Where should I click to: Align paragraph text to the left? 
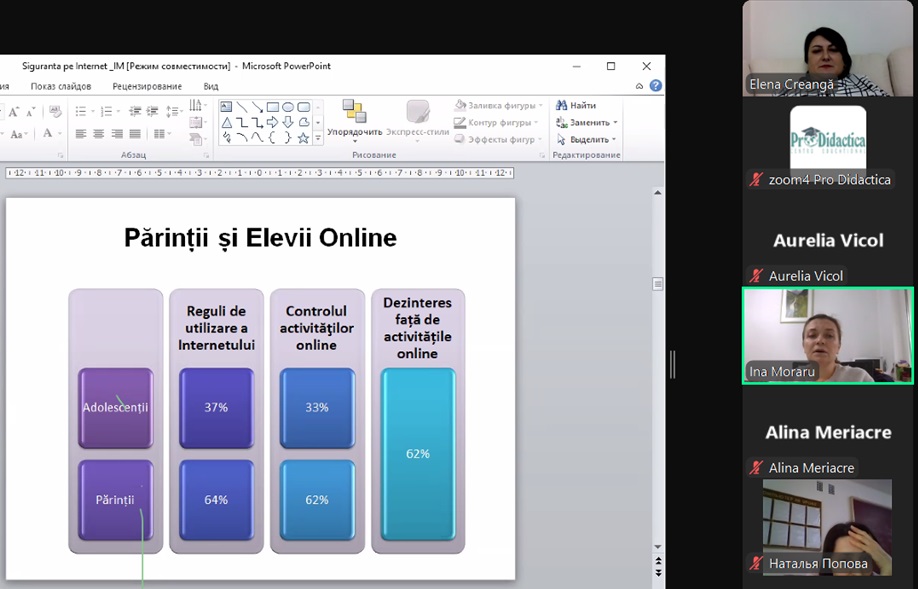point(81,134)
